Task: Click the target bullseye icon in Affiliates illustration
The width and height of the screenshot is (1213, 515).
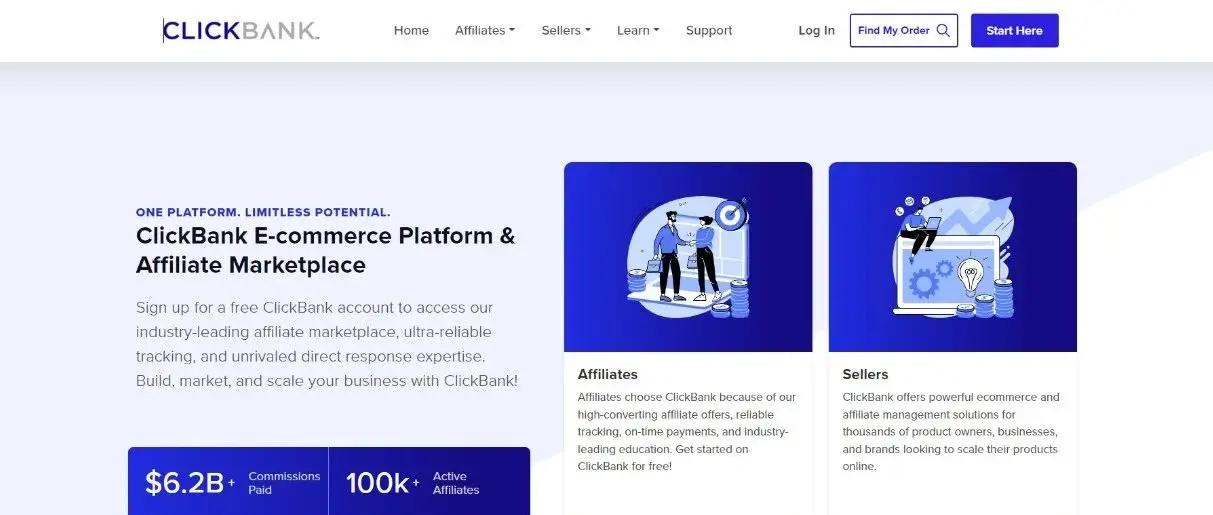Action: [x=731, y=214]
